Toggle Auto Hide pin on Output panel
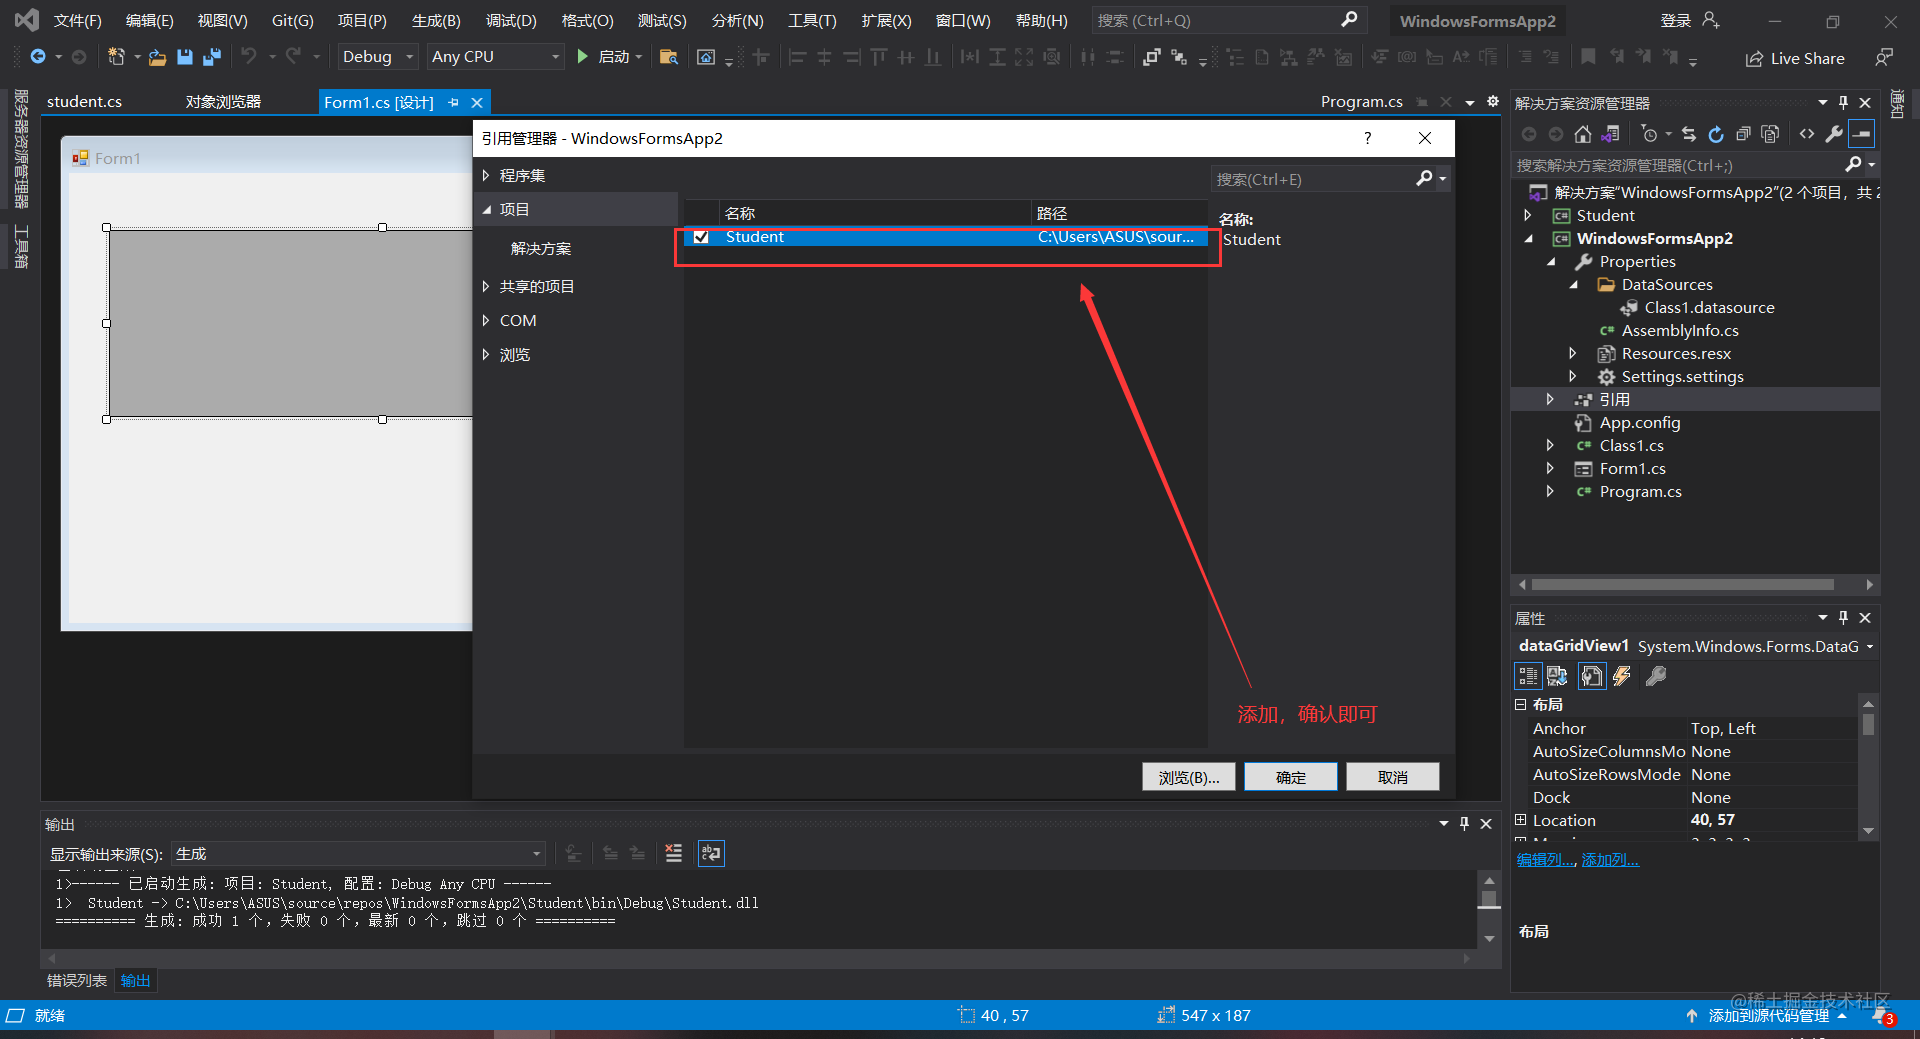The width and height of the screenshot is (1920, 1039). coord(1464,824)
